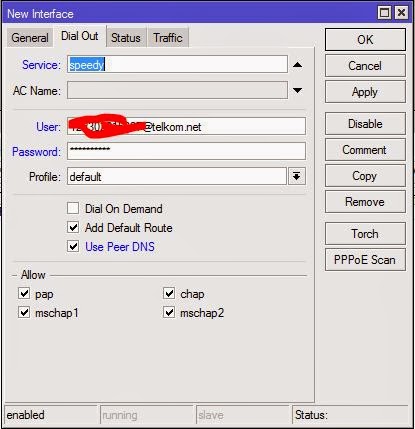This screenshot has width=415, height=429.
Task: Toggle Use Peer DNS checkbox
Action: (73, 247)
